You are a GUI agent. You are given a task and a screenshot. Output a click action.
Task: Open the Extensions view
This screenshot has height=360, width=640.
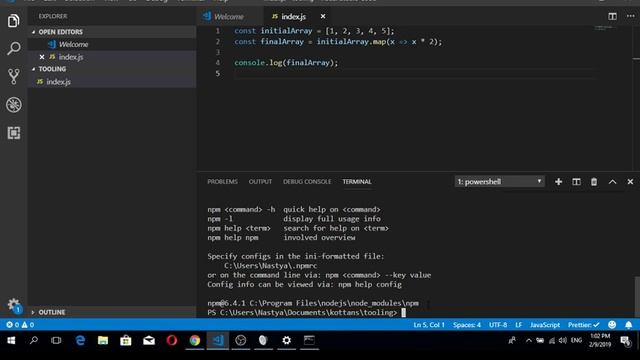[x=13, y=133]
